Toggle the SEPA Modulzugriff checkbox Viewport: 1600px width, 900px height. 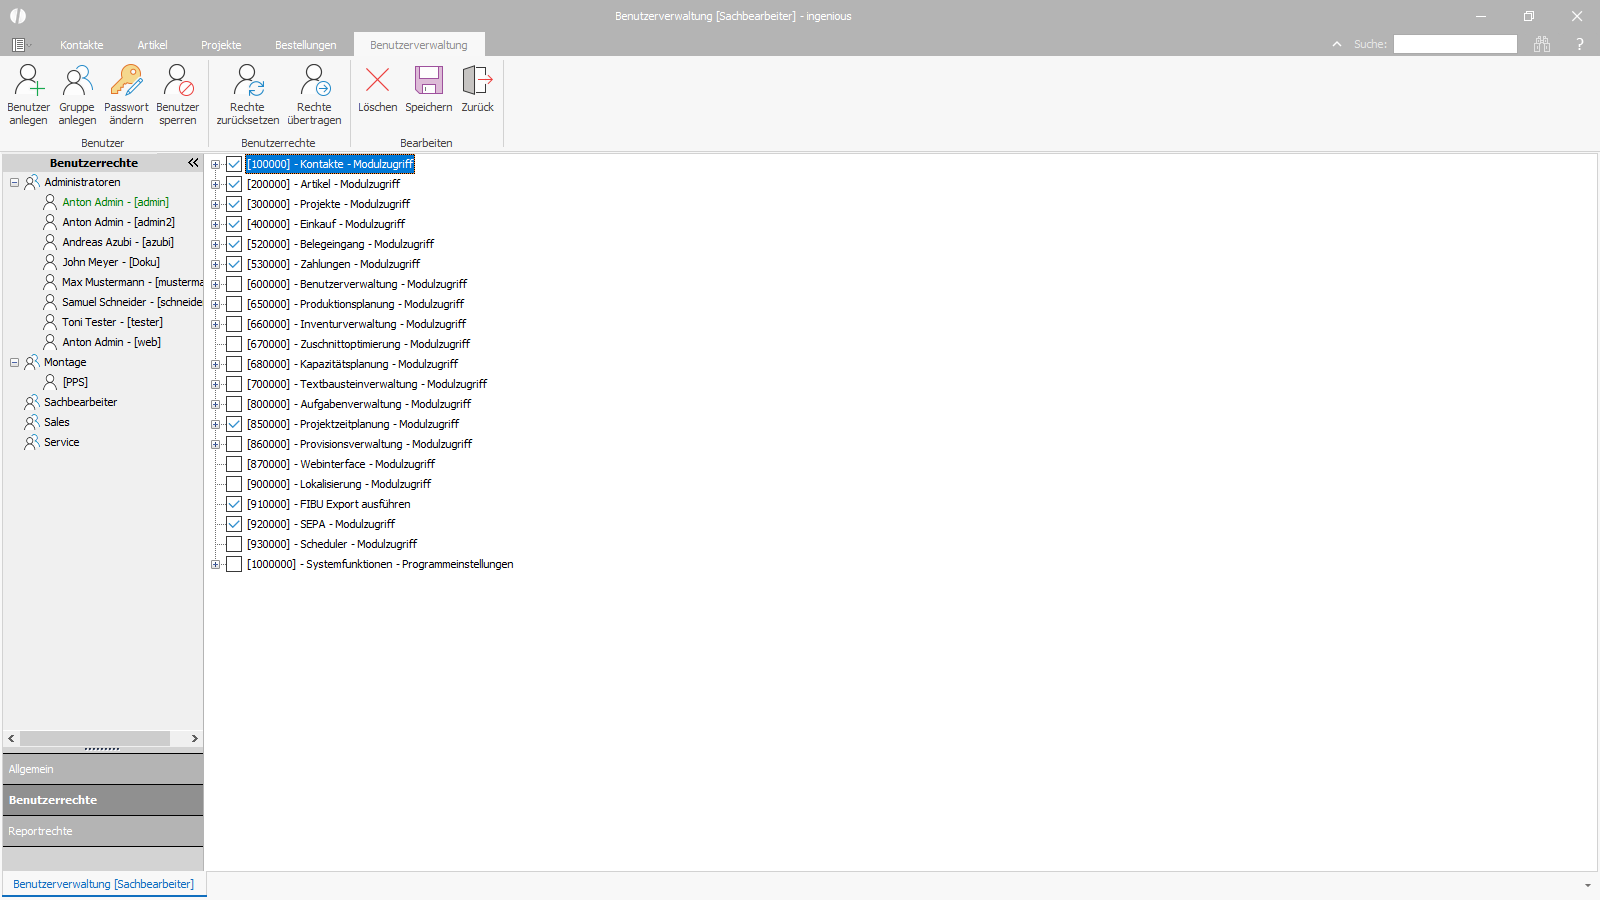(234, 524)
